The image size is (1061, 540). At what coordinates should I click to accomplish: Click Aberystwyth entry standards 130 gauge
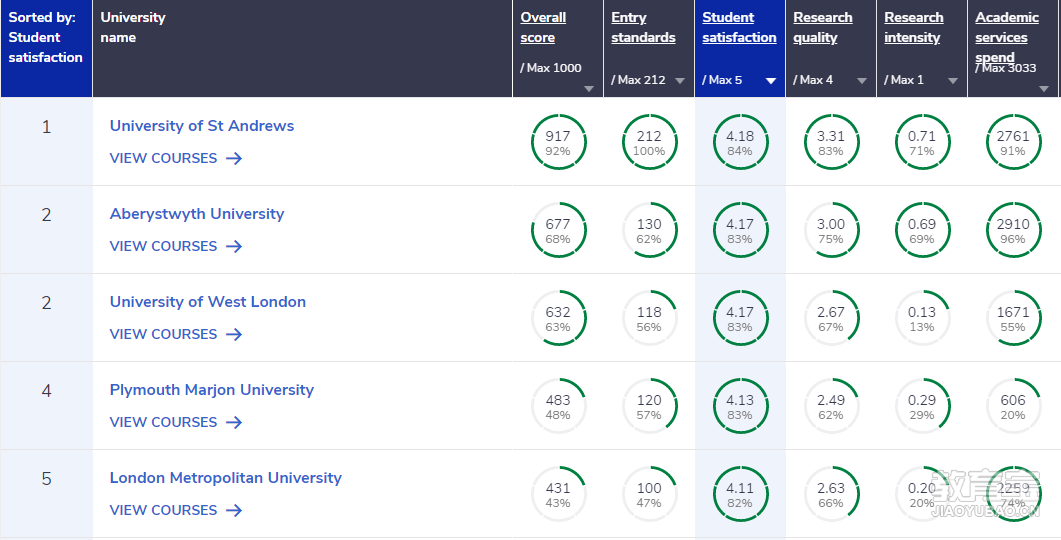[650, 230]
